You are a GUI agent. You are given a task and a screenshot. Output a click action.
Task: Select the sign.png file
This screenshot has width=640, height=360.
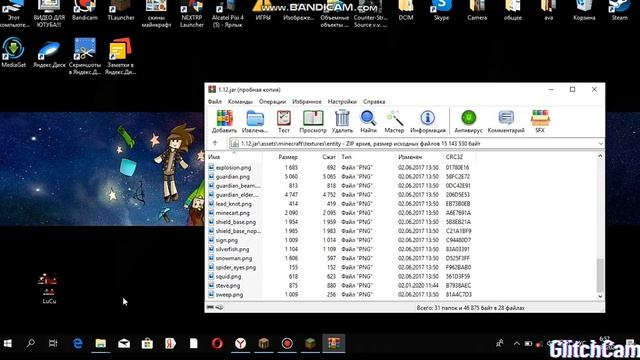pyautogui.click(x=223, y=240)
